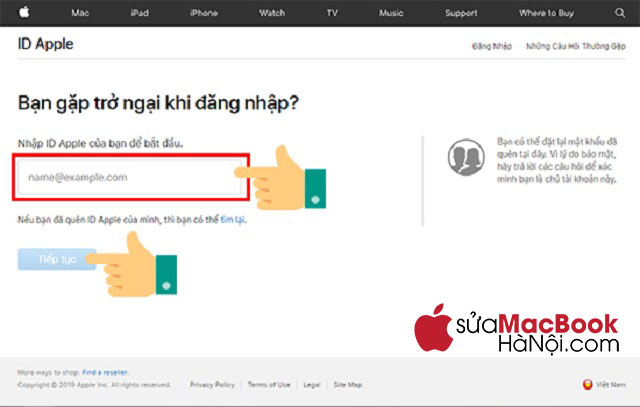Open the Support menu
Screen dimensions: 640x407
[461, 13]
